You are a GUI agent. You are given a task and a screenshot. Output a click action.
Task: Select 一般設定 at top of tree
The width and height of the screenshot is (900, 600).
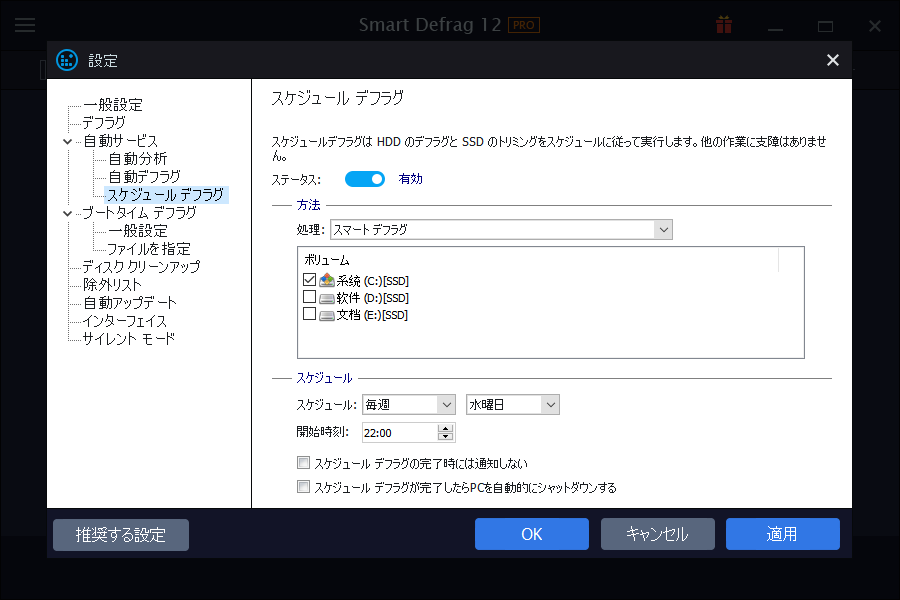pyautogui.click(x=112, y=105)
